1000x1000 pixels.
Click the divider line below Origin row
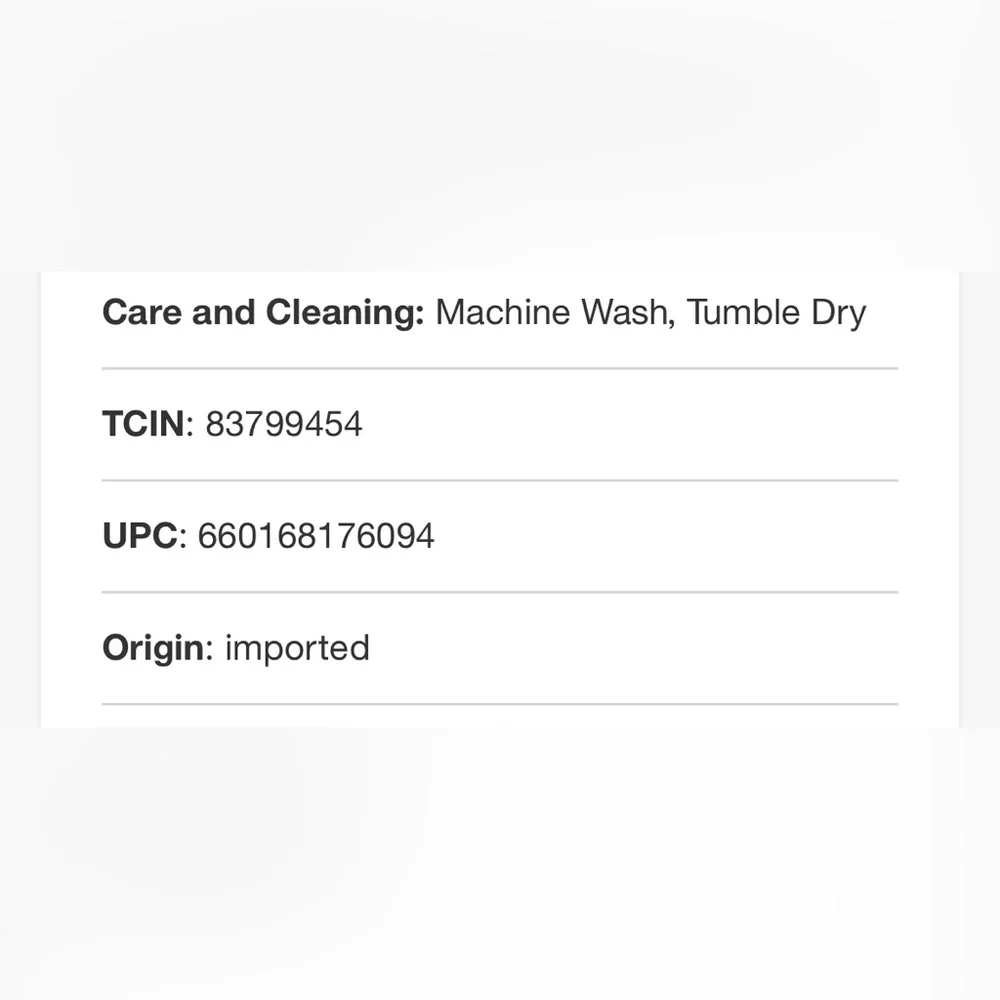click(500, 704)
